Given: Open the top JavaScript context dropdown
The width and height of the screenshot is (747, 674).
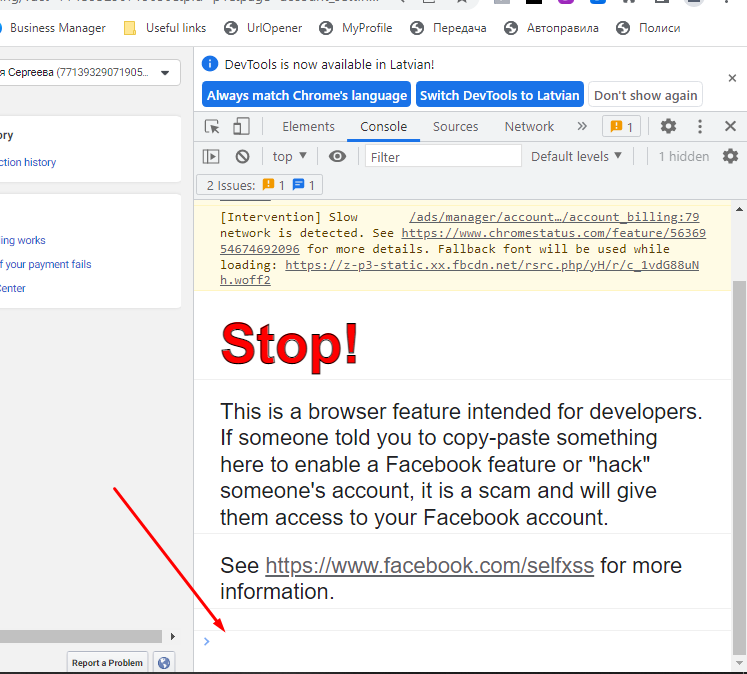Looking at the screenshot, I should (x=289, y=157).
